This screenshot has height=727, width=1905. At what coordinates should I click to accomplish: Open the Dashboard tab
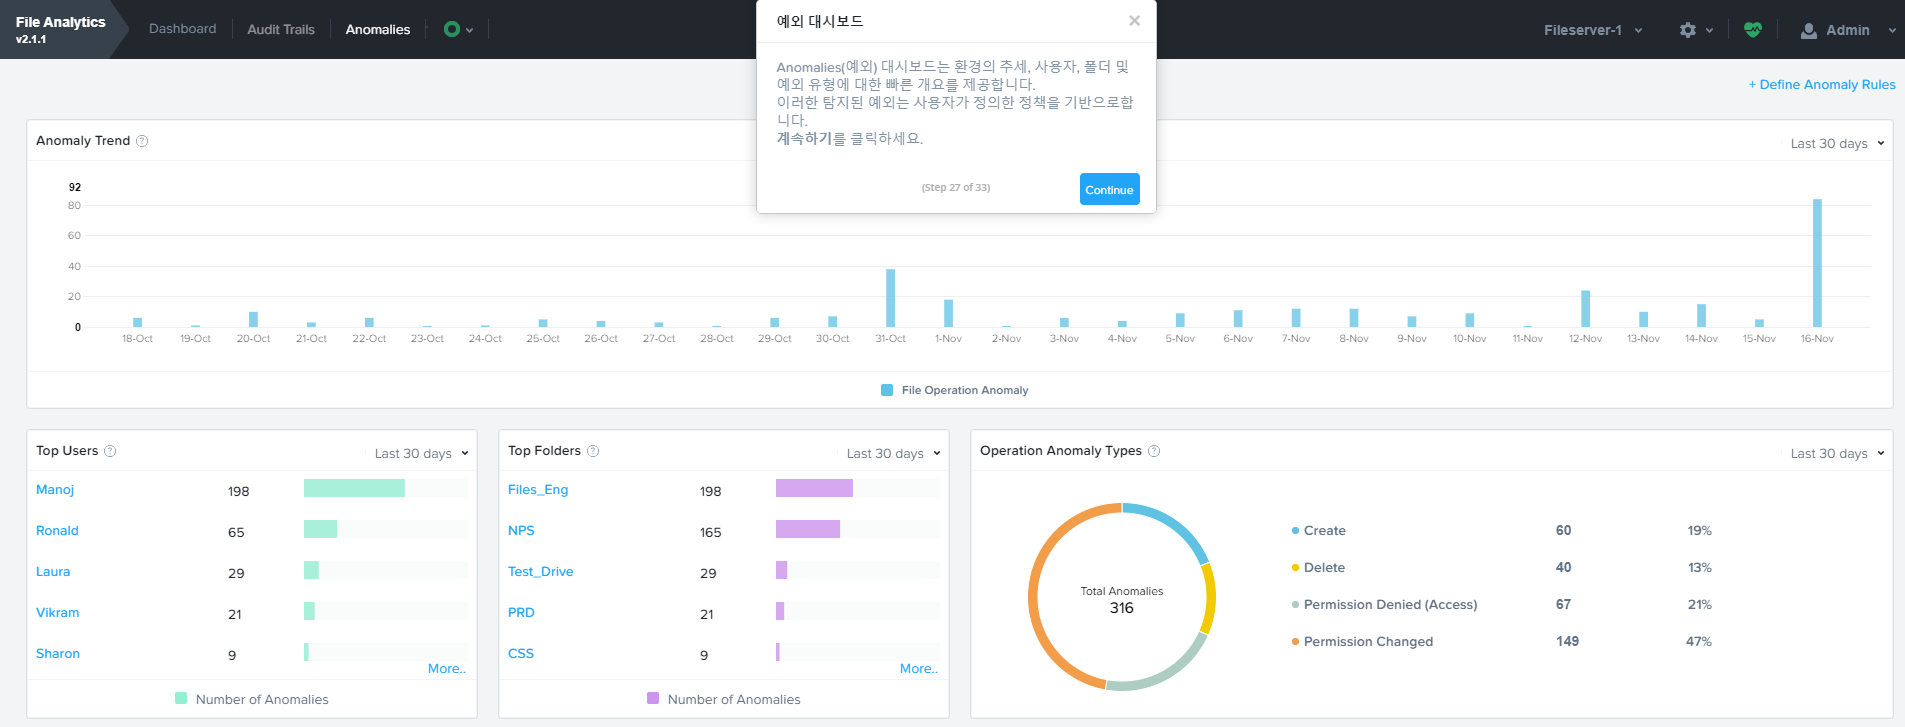[x=182, y=29]
